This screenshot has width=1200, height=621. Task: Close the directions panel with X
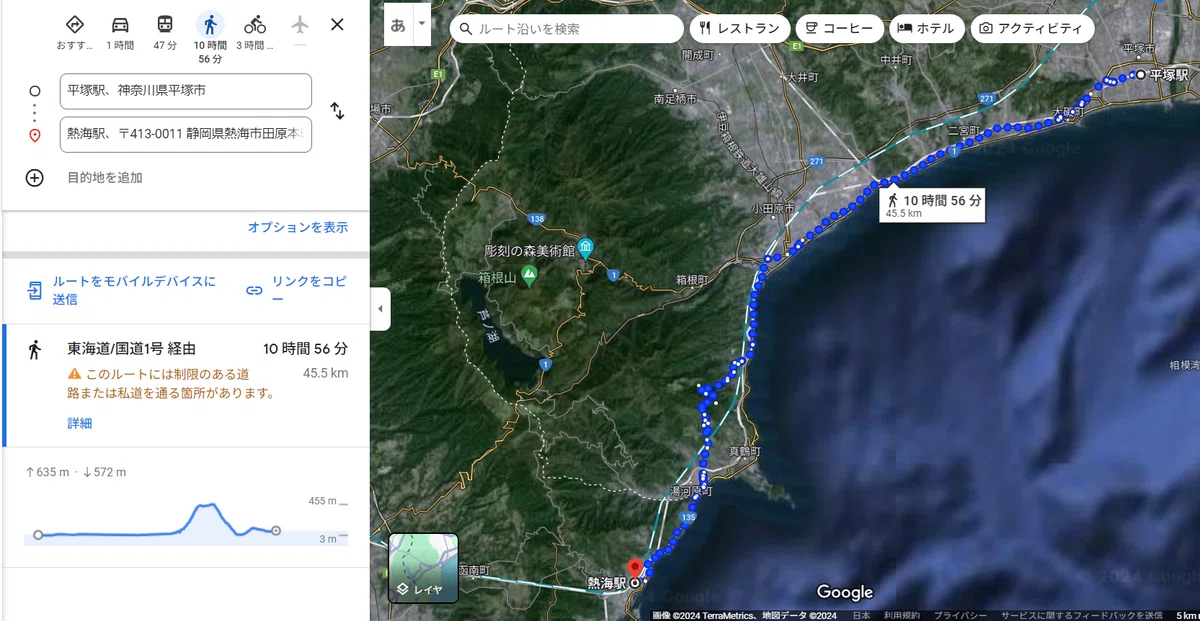tap(337, 25)
